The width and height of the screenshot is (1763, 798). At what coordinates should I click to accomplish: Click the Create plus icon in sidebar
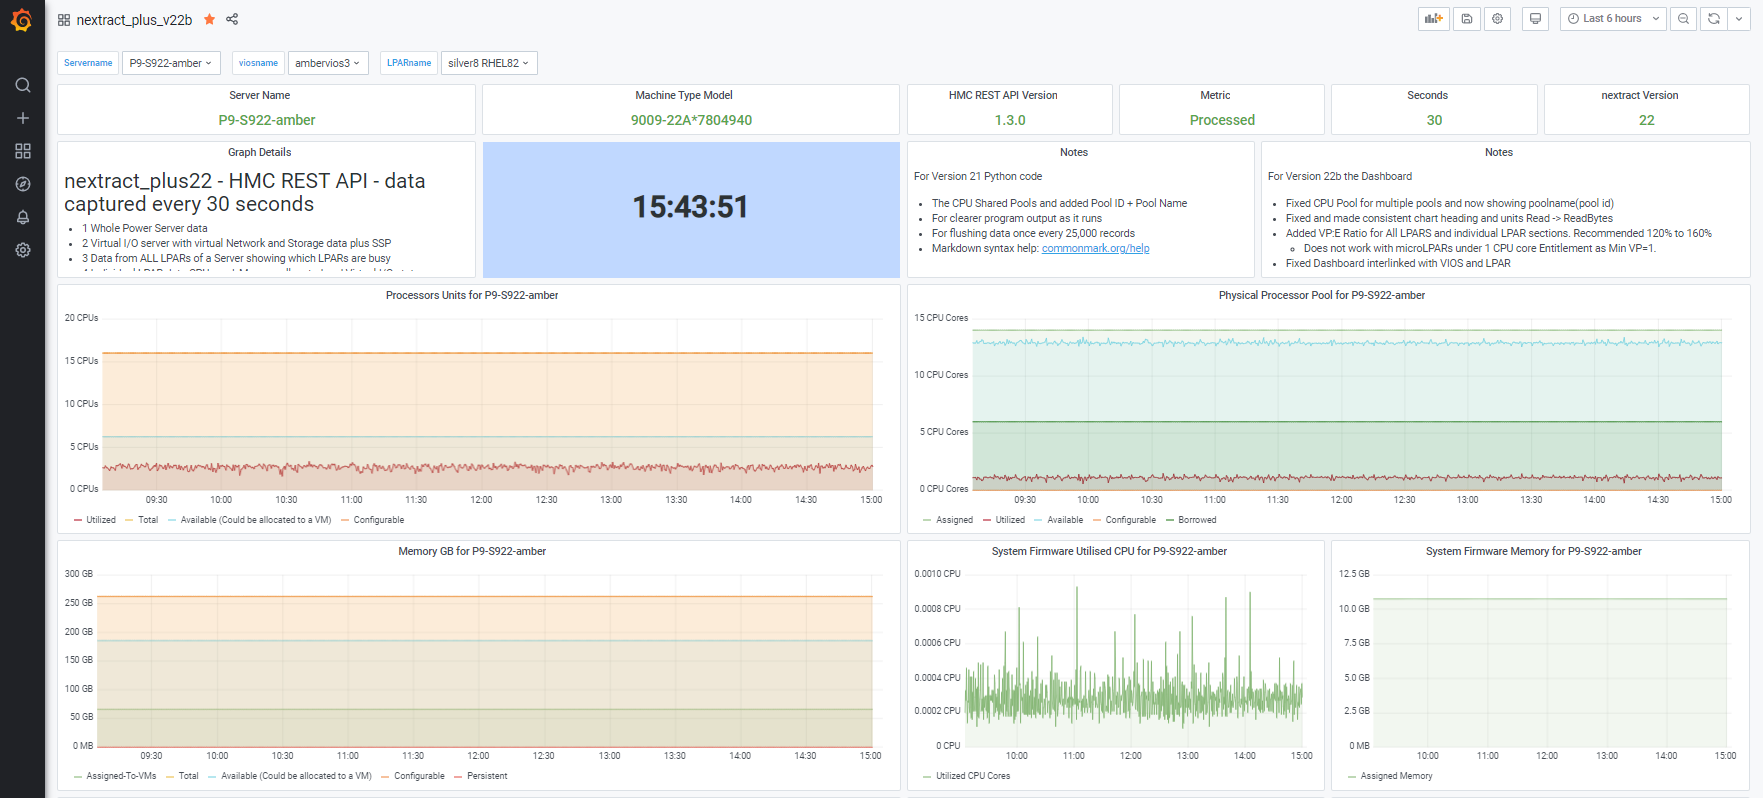tap(22, 118)
